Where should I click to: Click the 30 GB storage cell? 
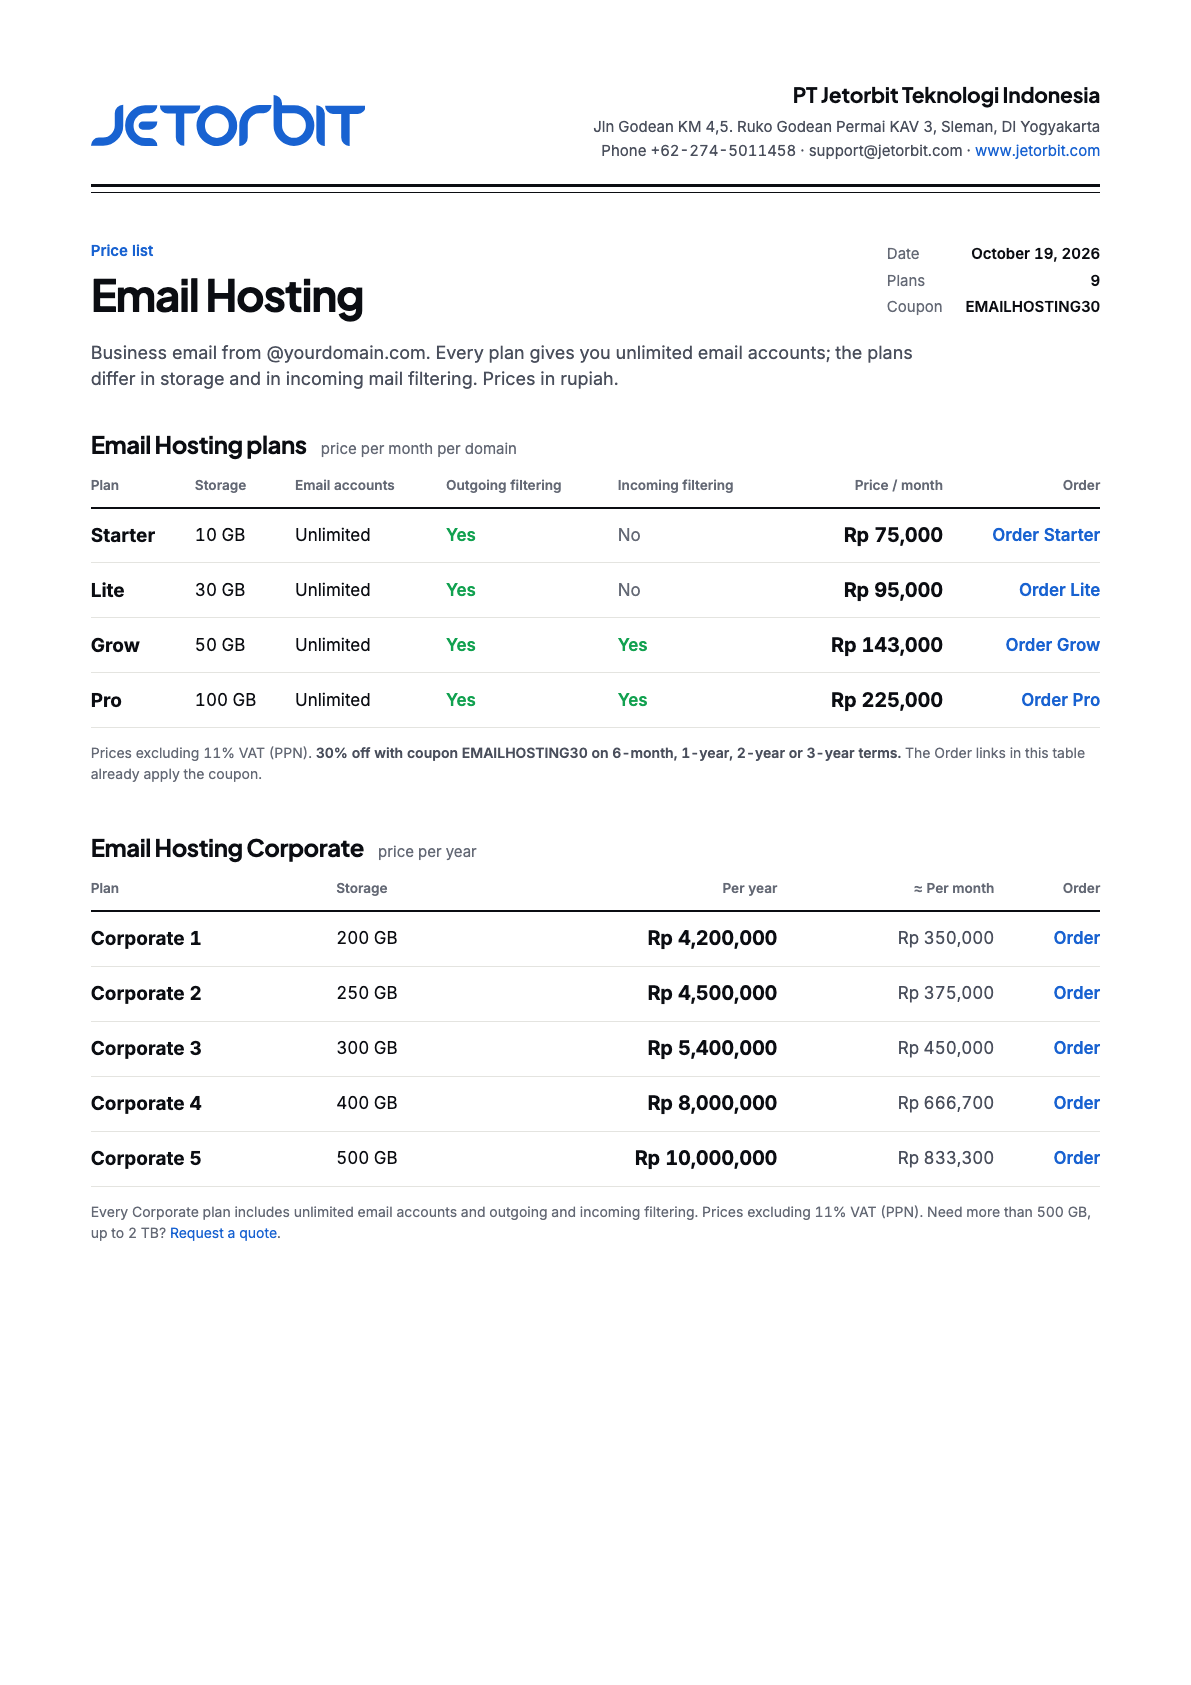point(220,590)
